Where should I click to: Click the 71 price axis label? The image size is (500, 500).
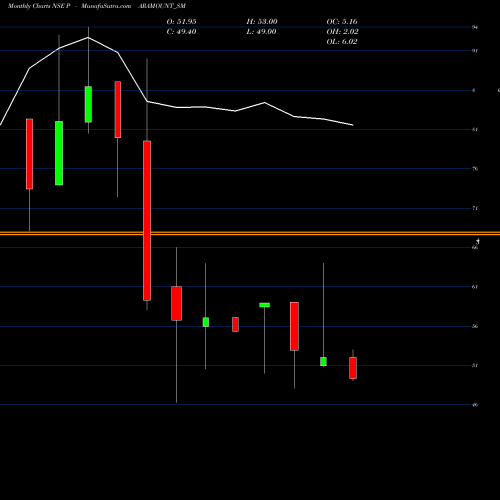point(475,208)
